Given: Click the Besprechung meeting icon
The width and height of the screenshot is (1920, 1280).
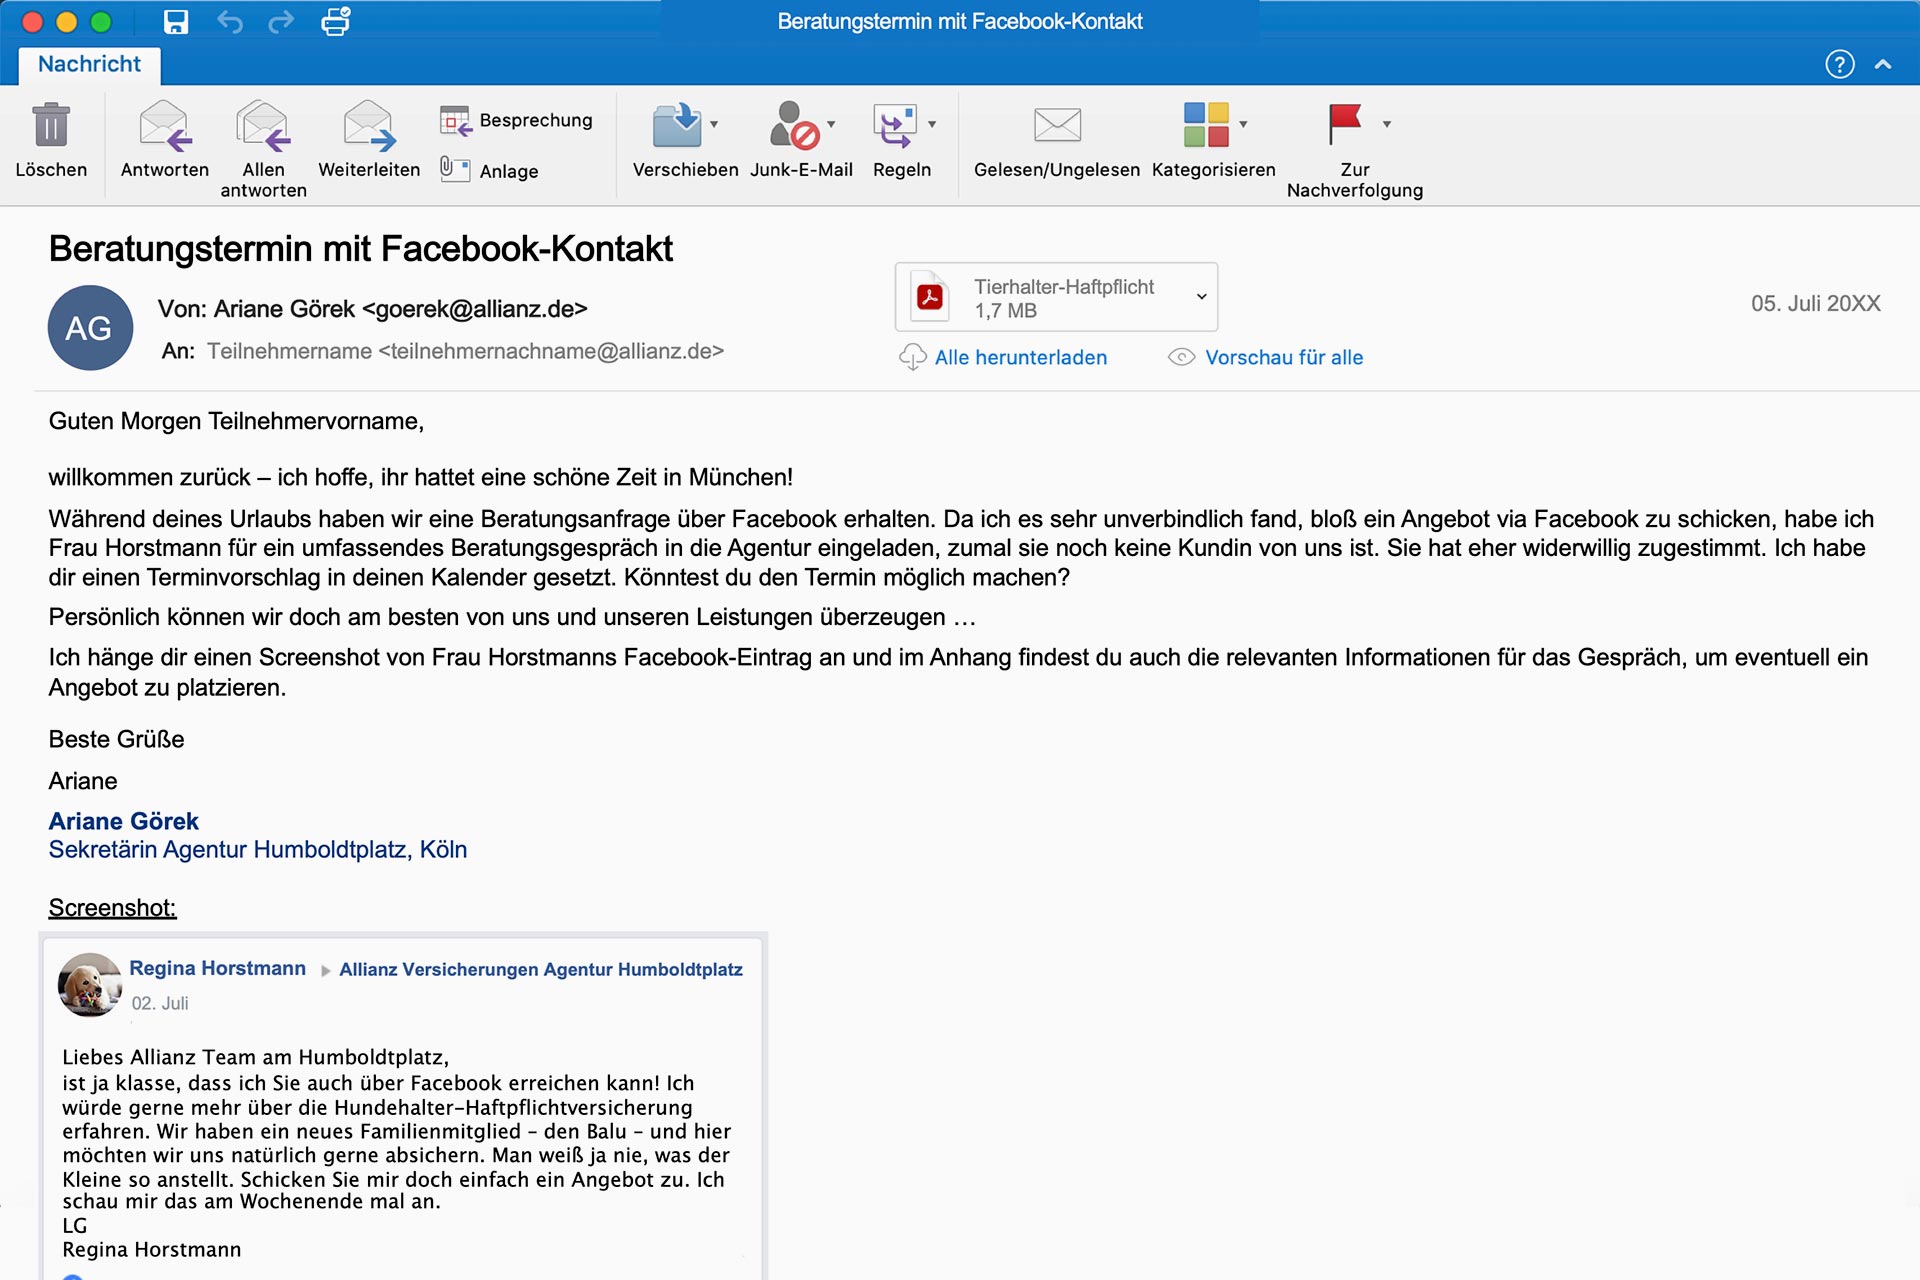Looking at the screenshot, I should [x=456, y=121].
